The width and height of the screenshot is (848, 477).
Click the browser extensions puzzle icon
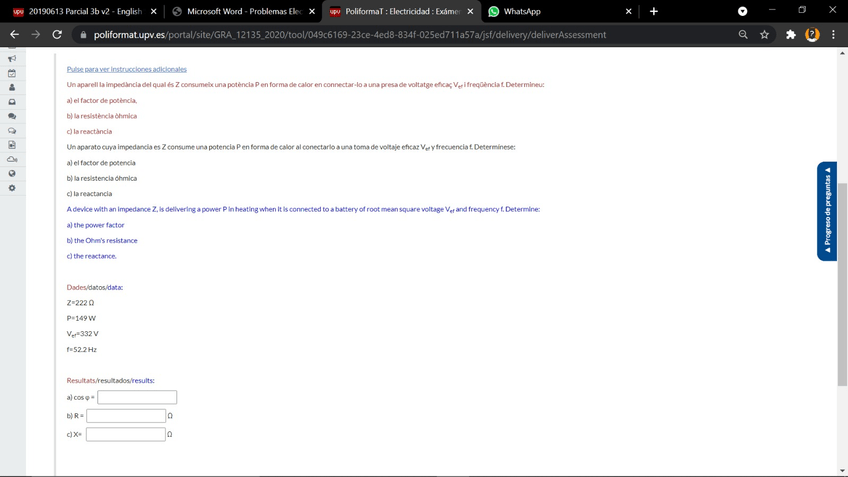point(789,35)
